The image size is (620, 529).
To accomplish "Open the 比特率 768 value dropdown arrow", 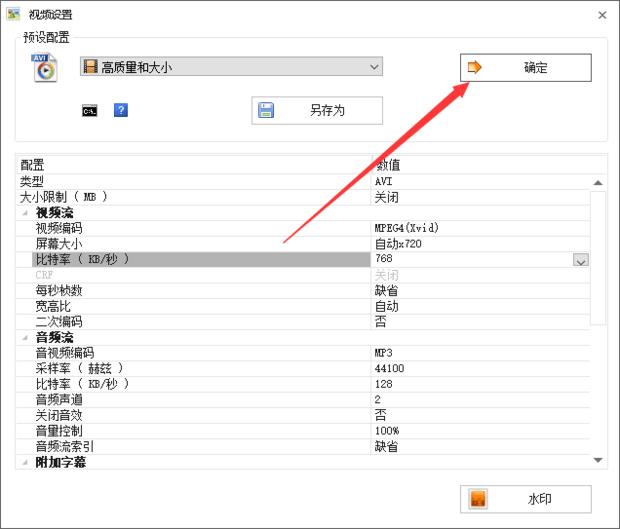I will coord(580,260).
